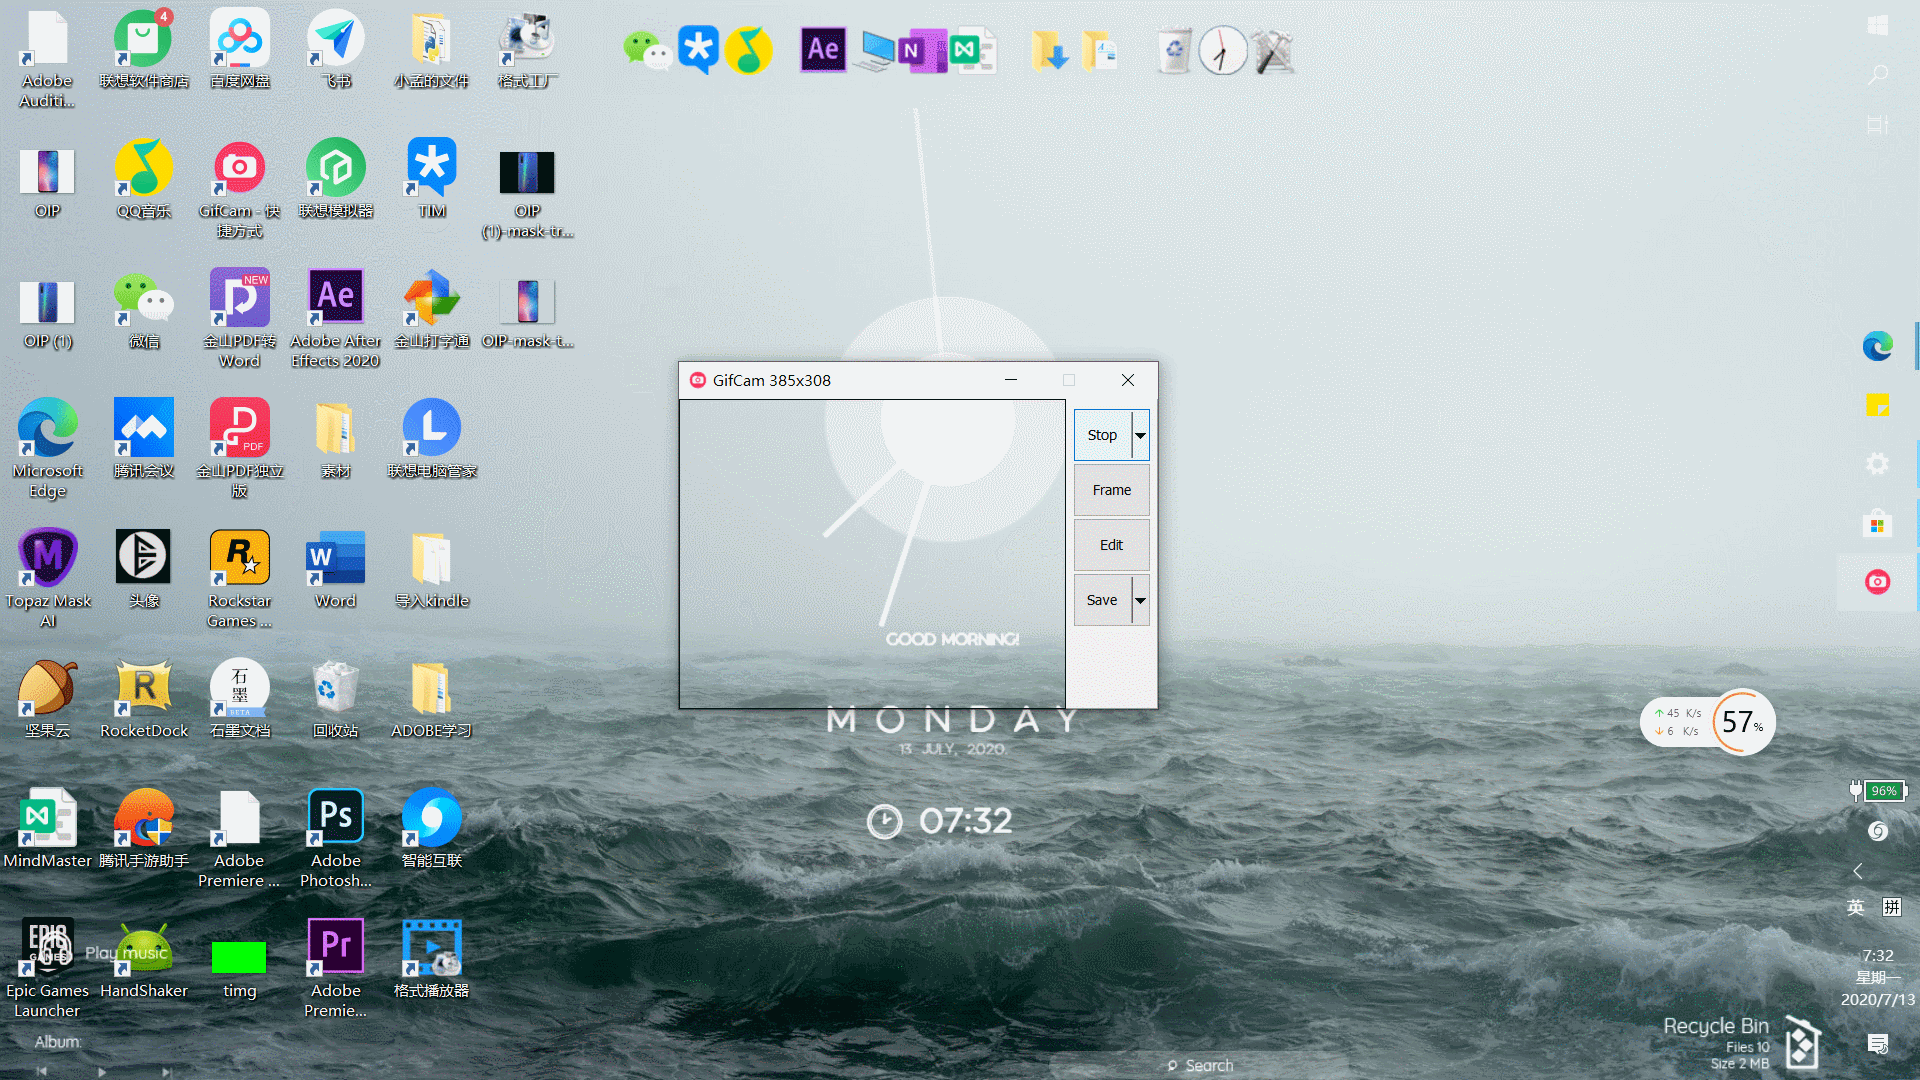Open the Edge icon in the right sidebar
This screenshot has width=1920, height=1080.
(1877, 346)
